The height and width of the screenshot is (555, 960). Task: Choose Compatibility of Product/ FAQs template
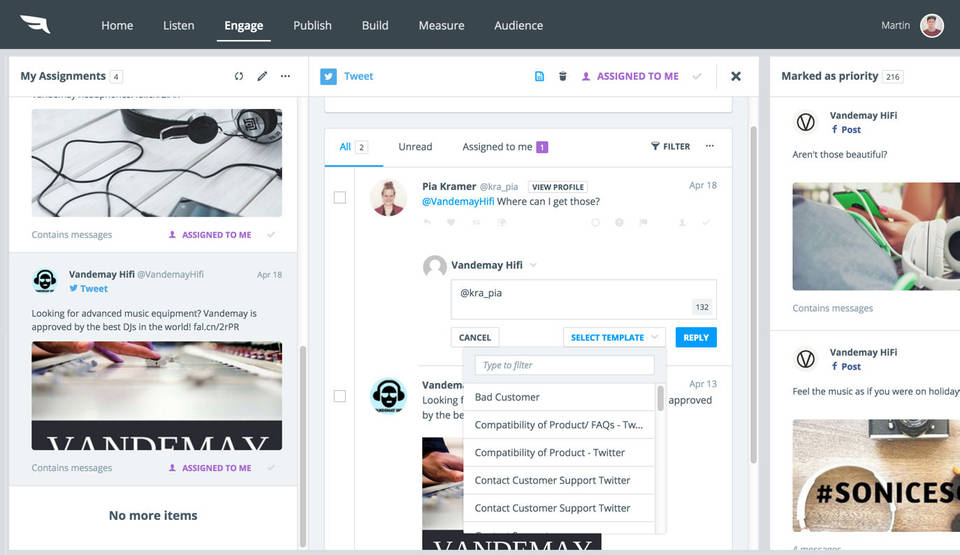click(560, 425)
